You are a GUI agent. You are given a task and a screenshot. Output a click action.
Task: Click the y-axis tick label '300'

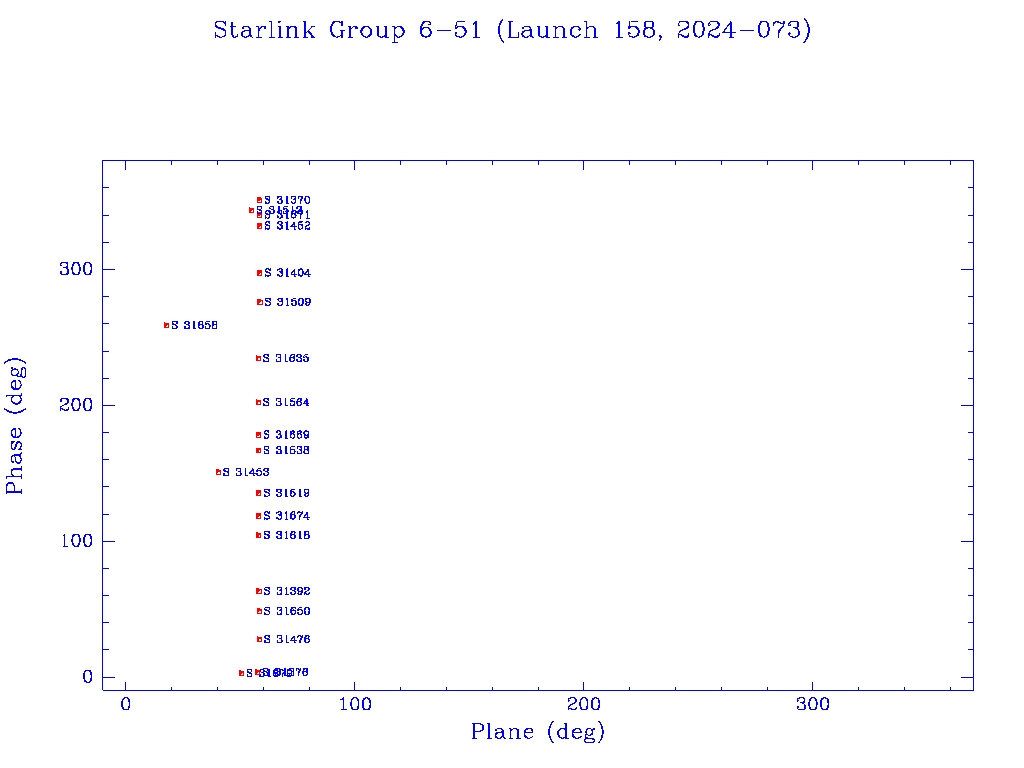tap(76, 269)
